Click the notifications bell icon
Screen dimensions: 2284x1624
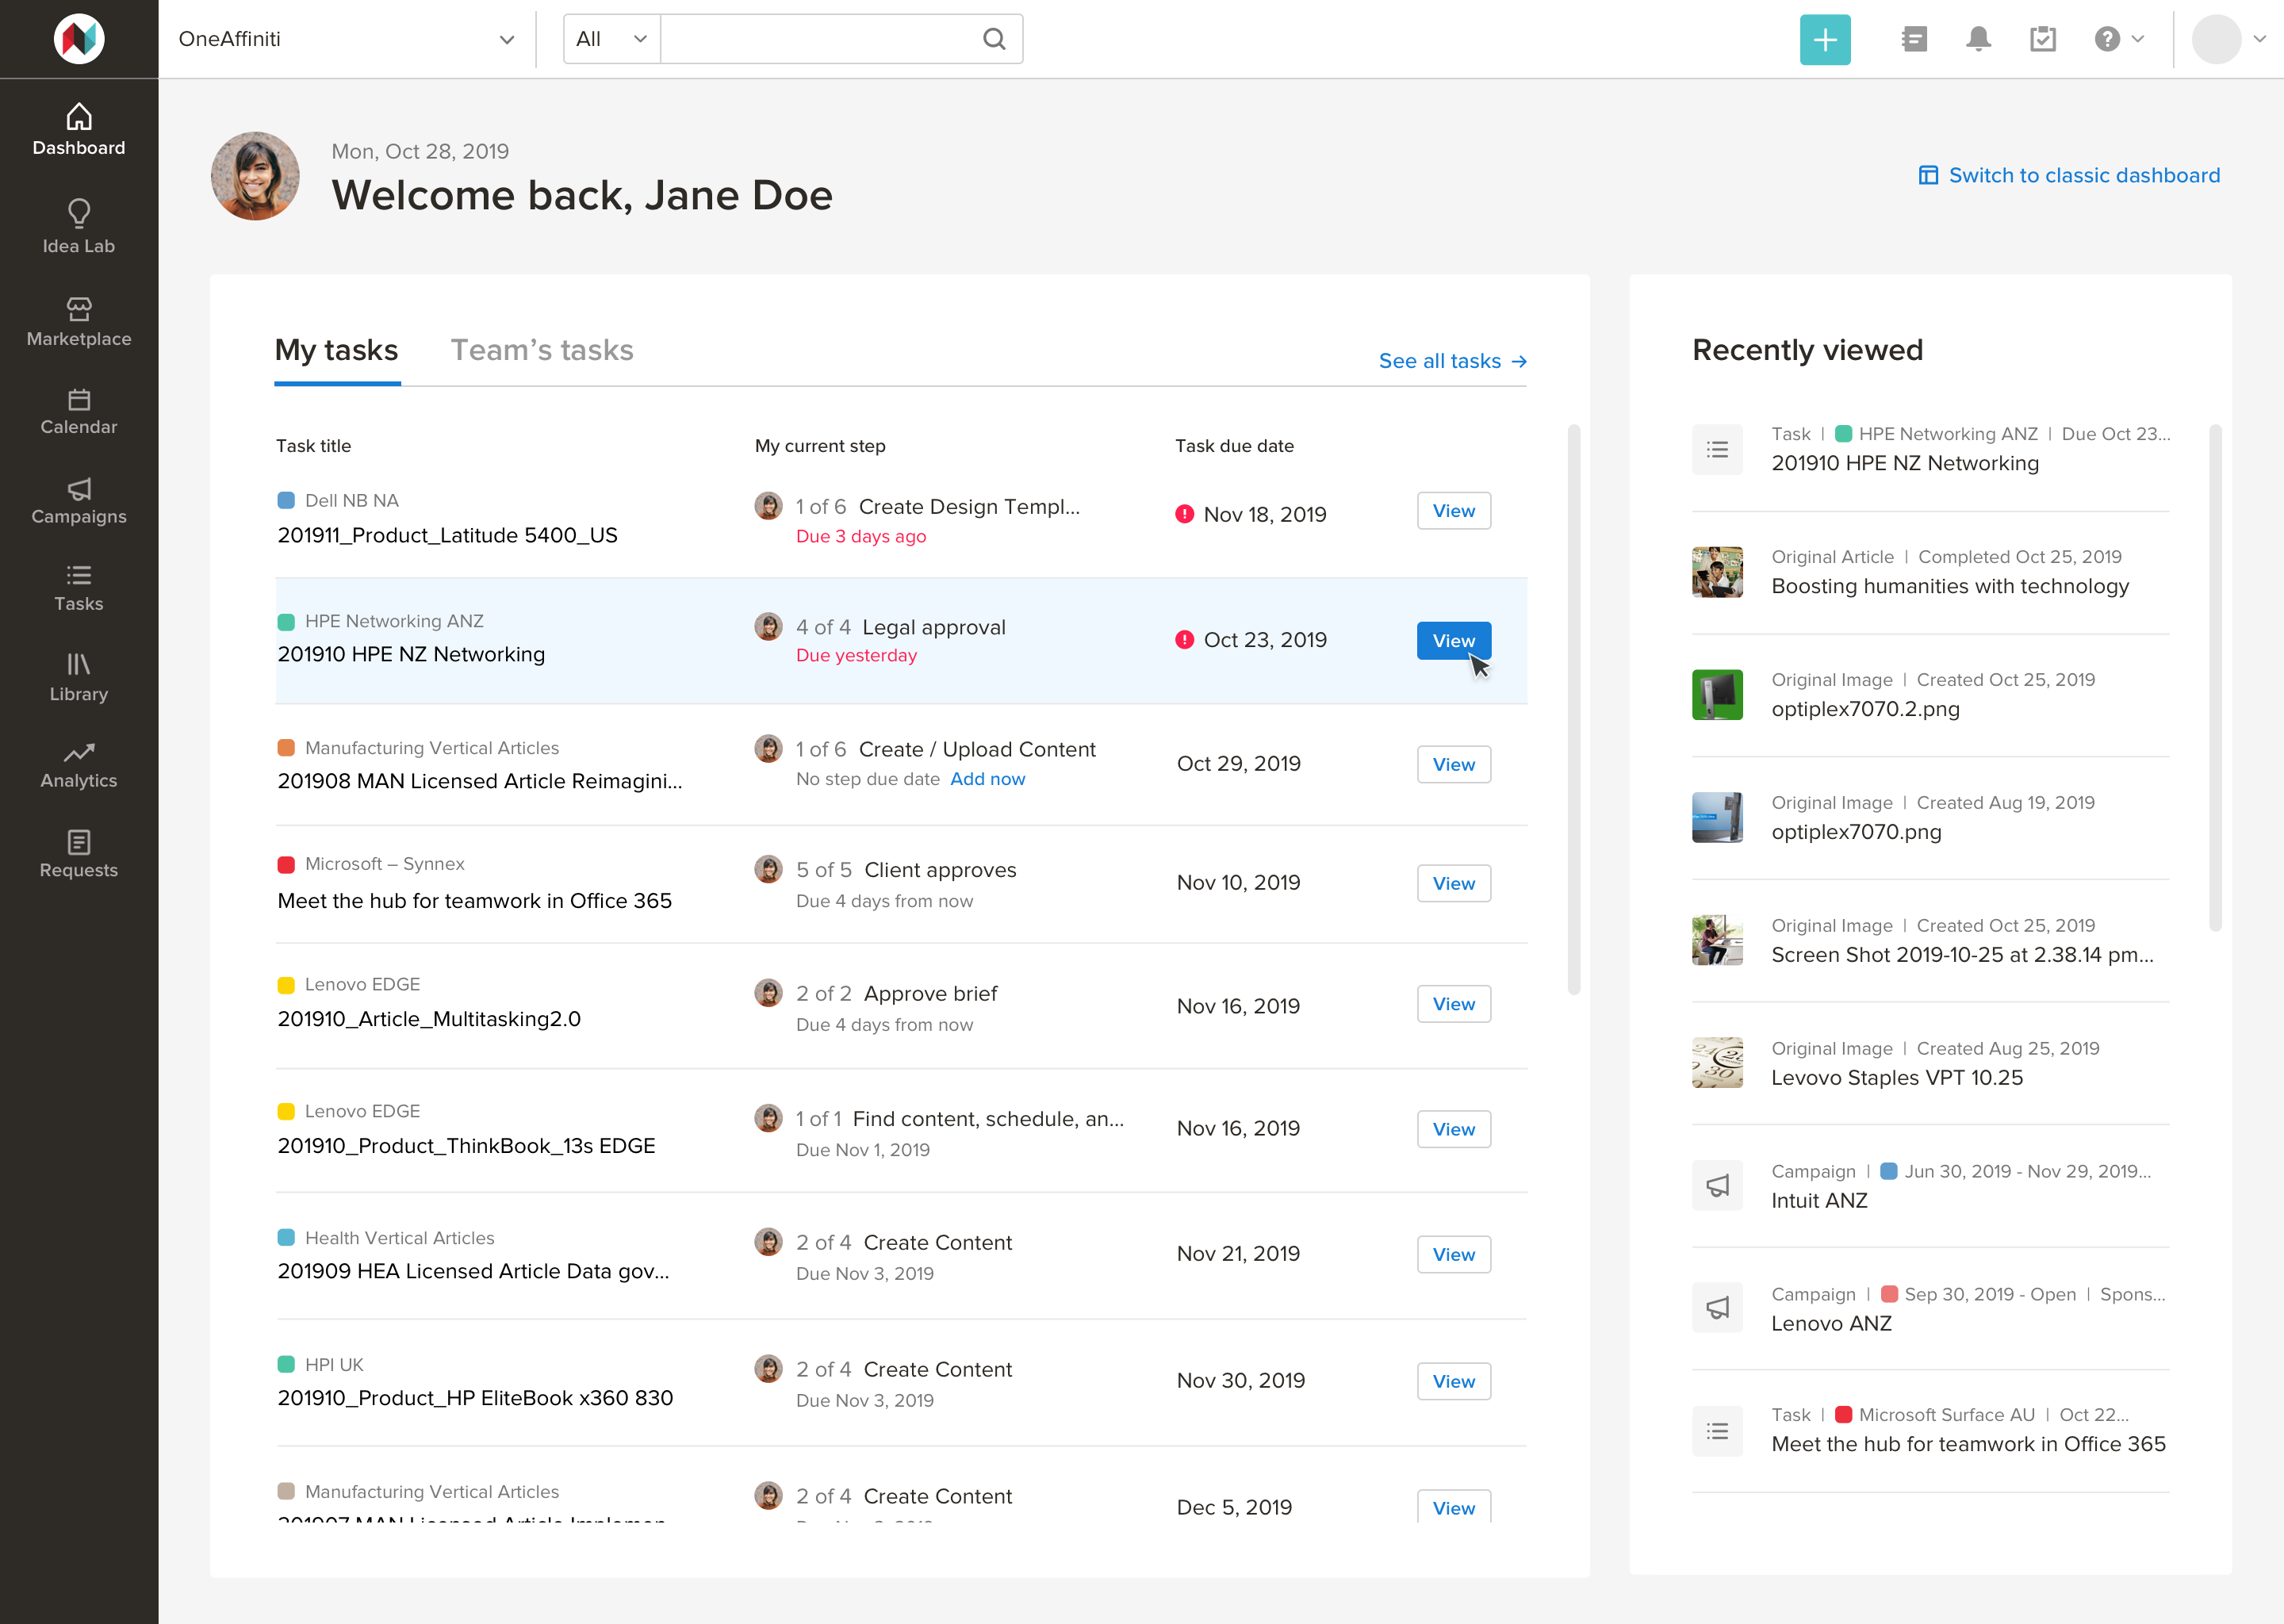click(1977, 39)
